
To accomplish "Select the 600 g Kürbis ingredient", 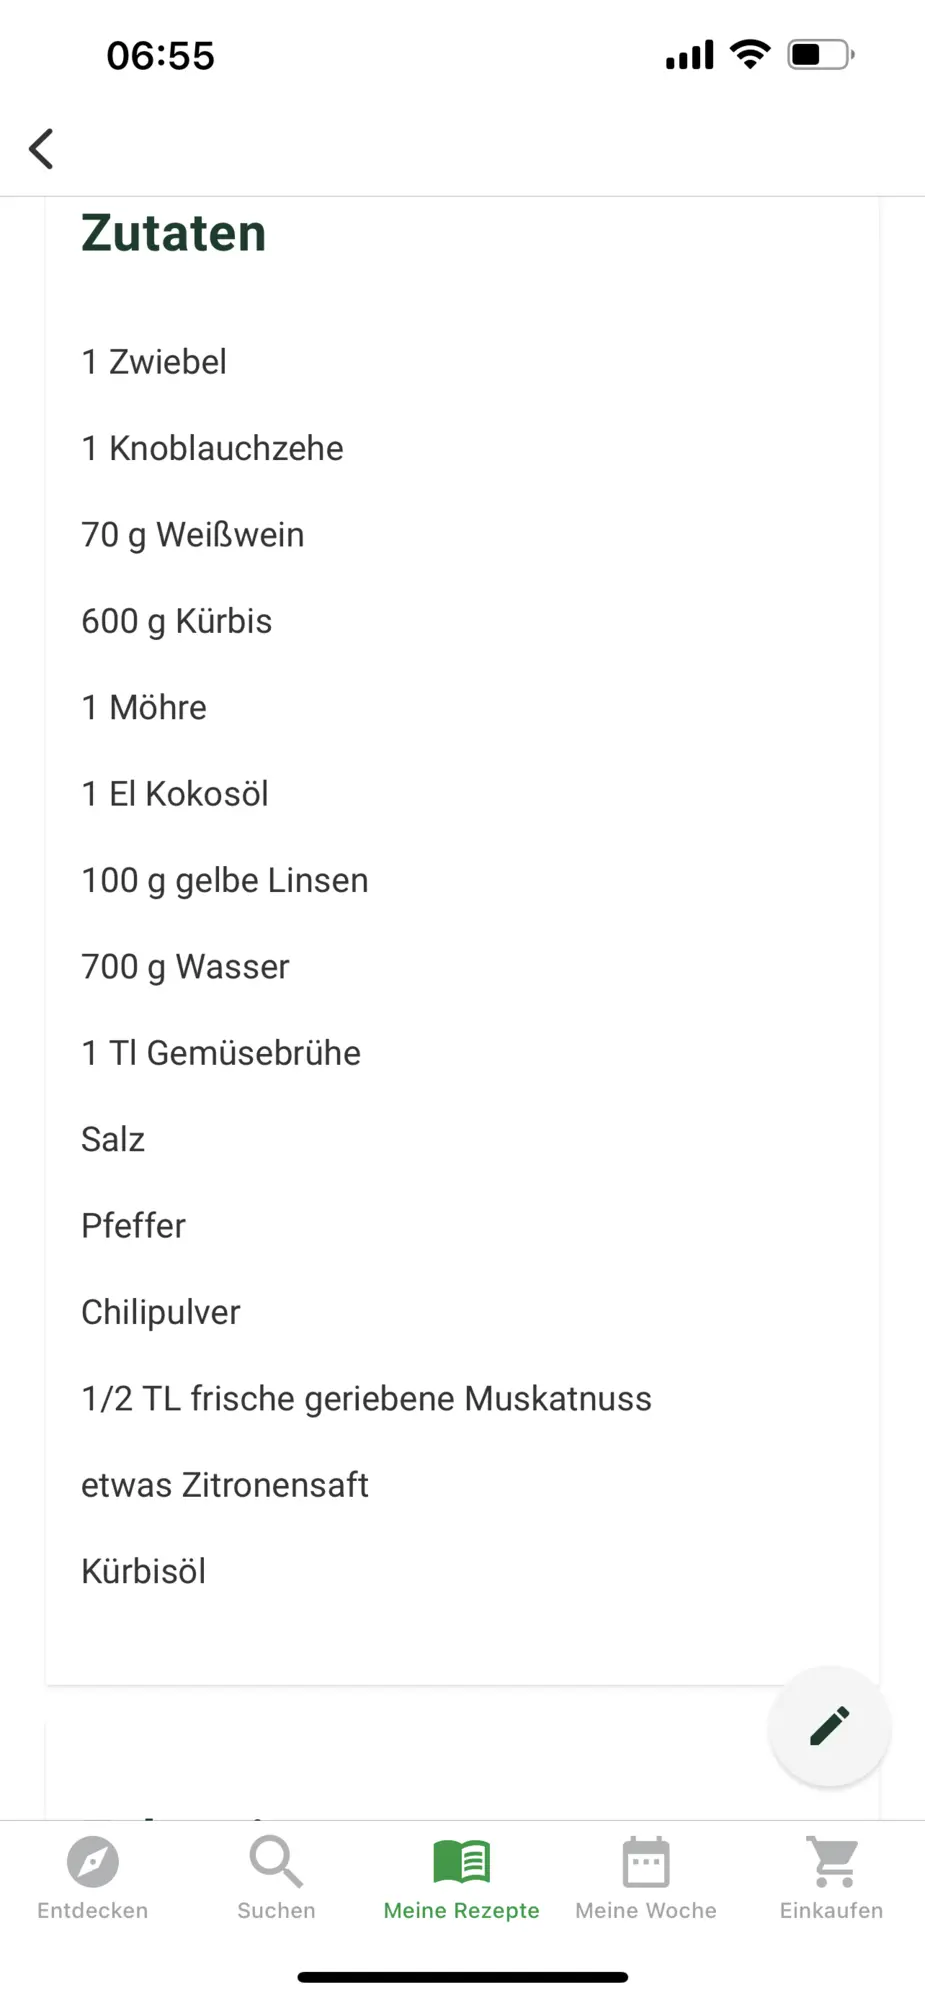I will click(x=177, y=621).
